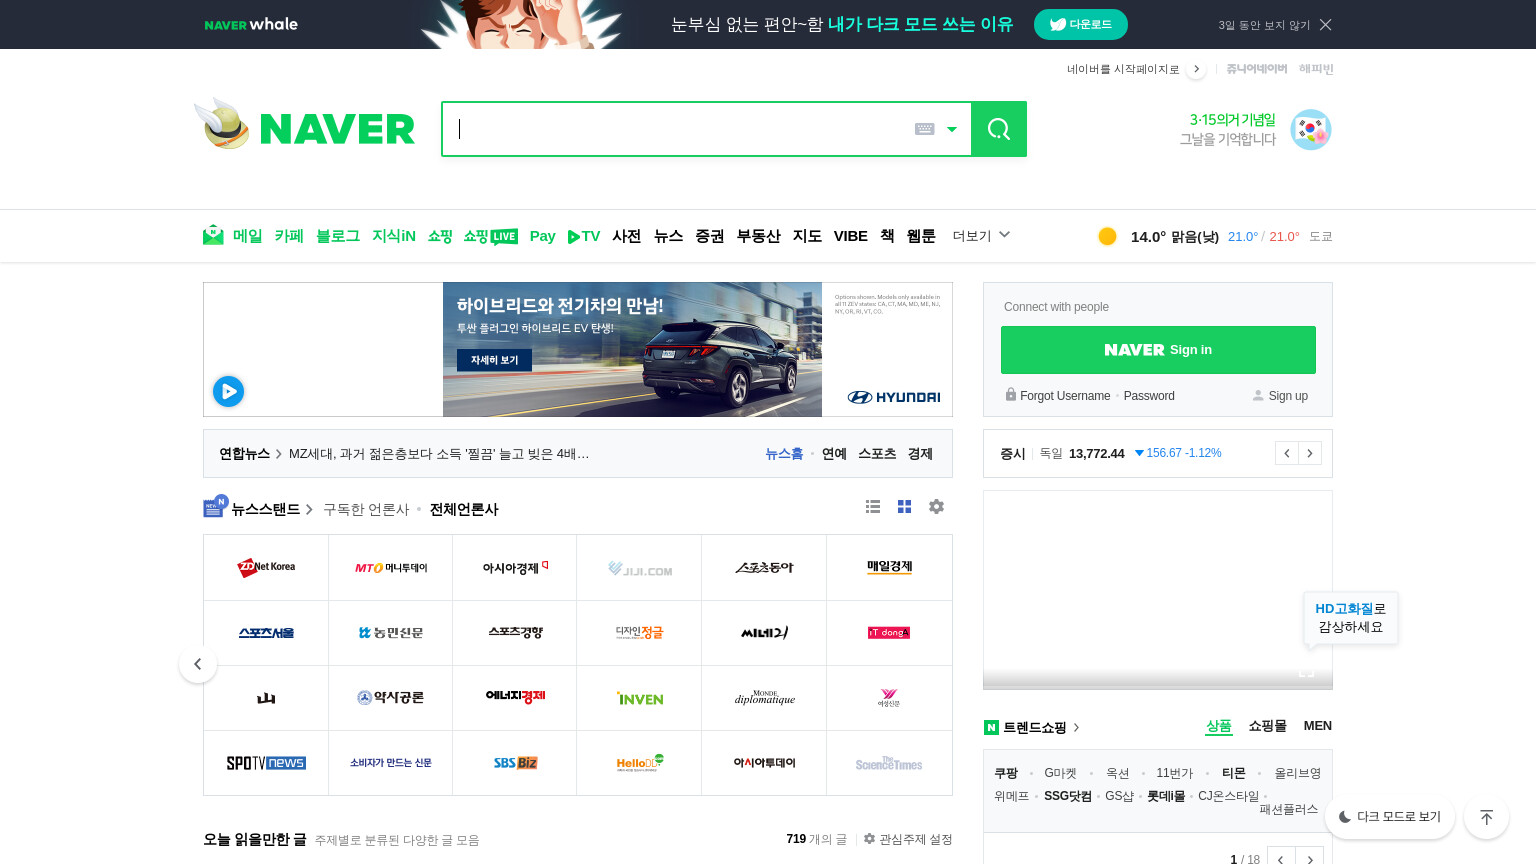
Task: Open 증권 stocks menu item
Action: (710, 236)
